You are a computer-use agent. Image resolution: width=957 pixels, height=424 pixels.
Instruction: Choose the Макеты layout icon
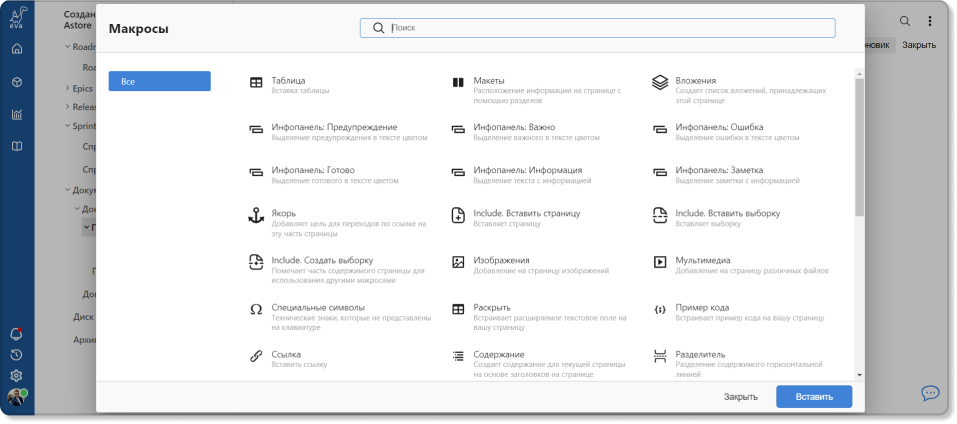[x=458, y=82]
